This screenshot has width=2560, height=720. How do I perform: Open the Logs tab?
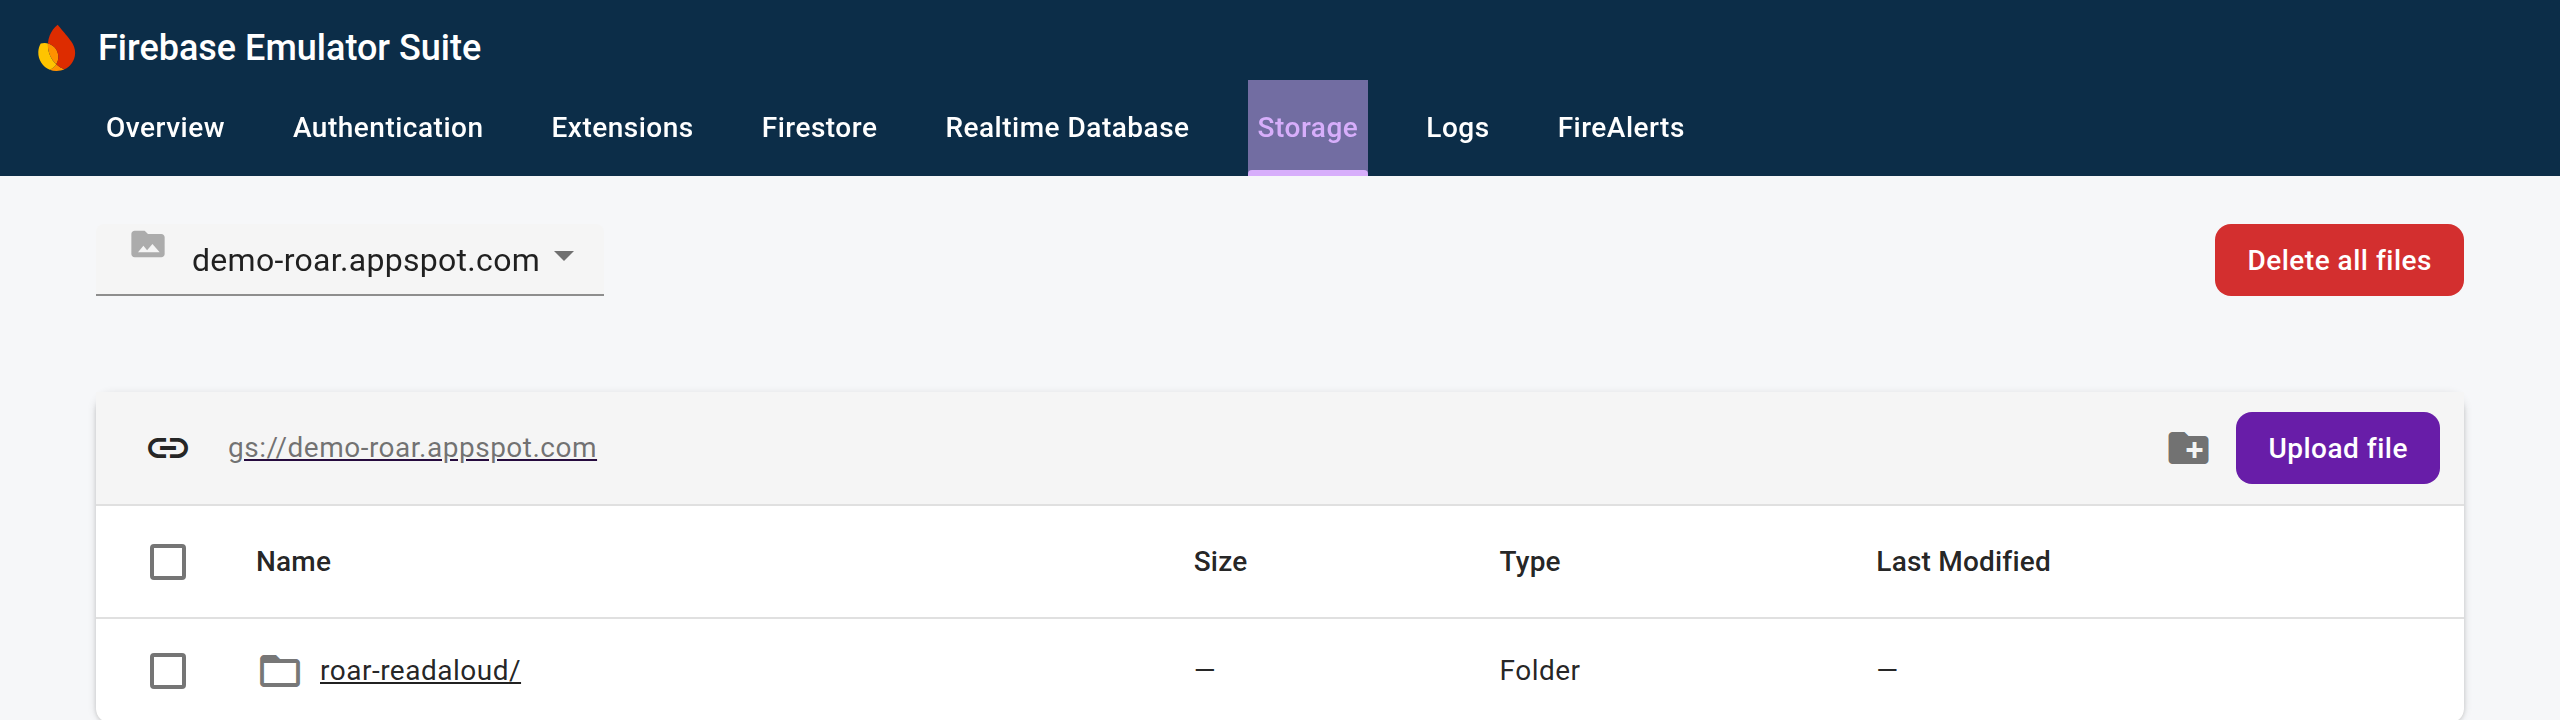(x=1457, y=128)
